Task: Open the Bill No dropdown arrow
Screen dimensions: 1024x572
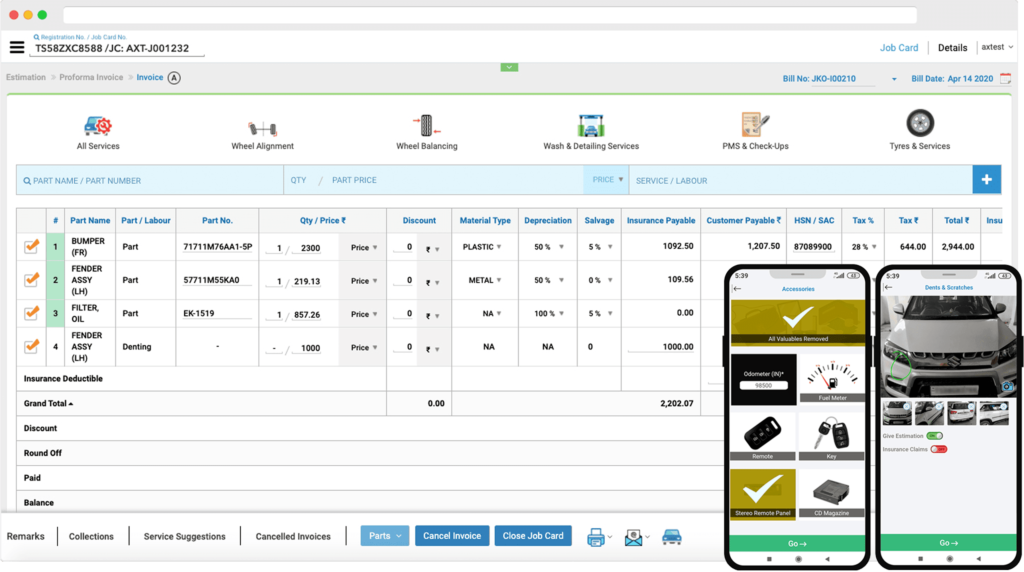Action: pos(894,80)
